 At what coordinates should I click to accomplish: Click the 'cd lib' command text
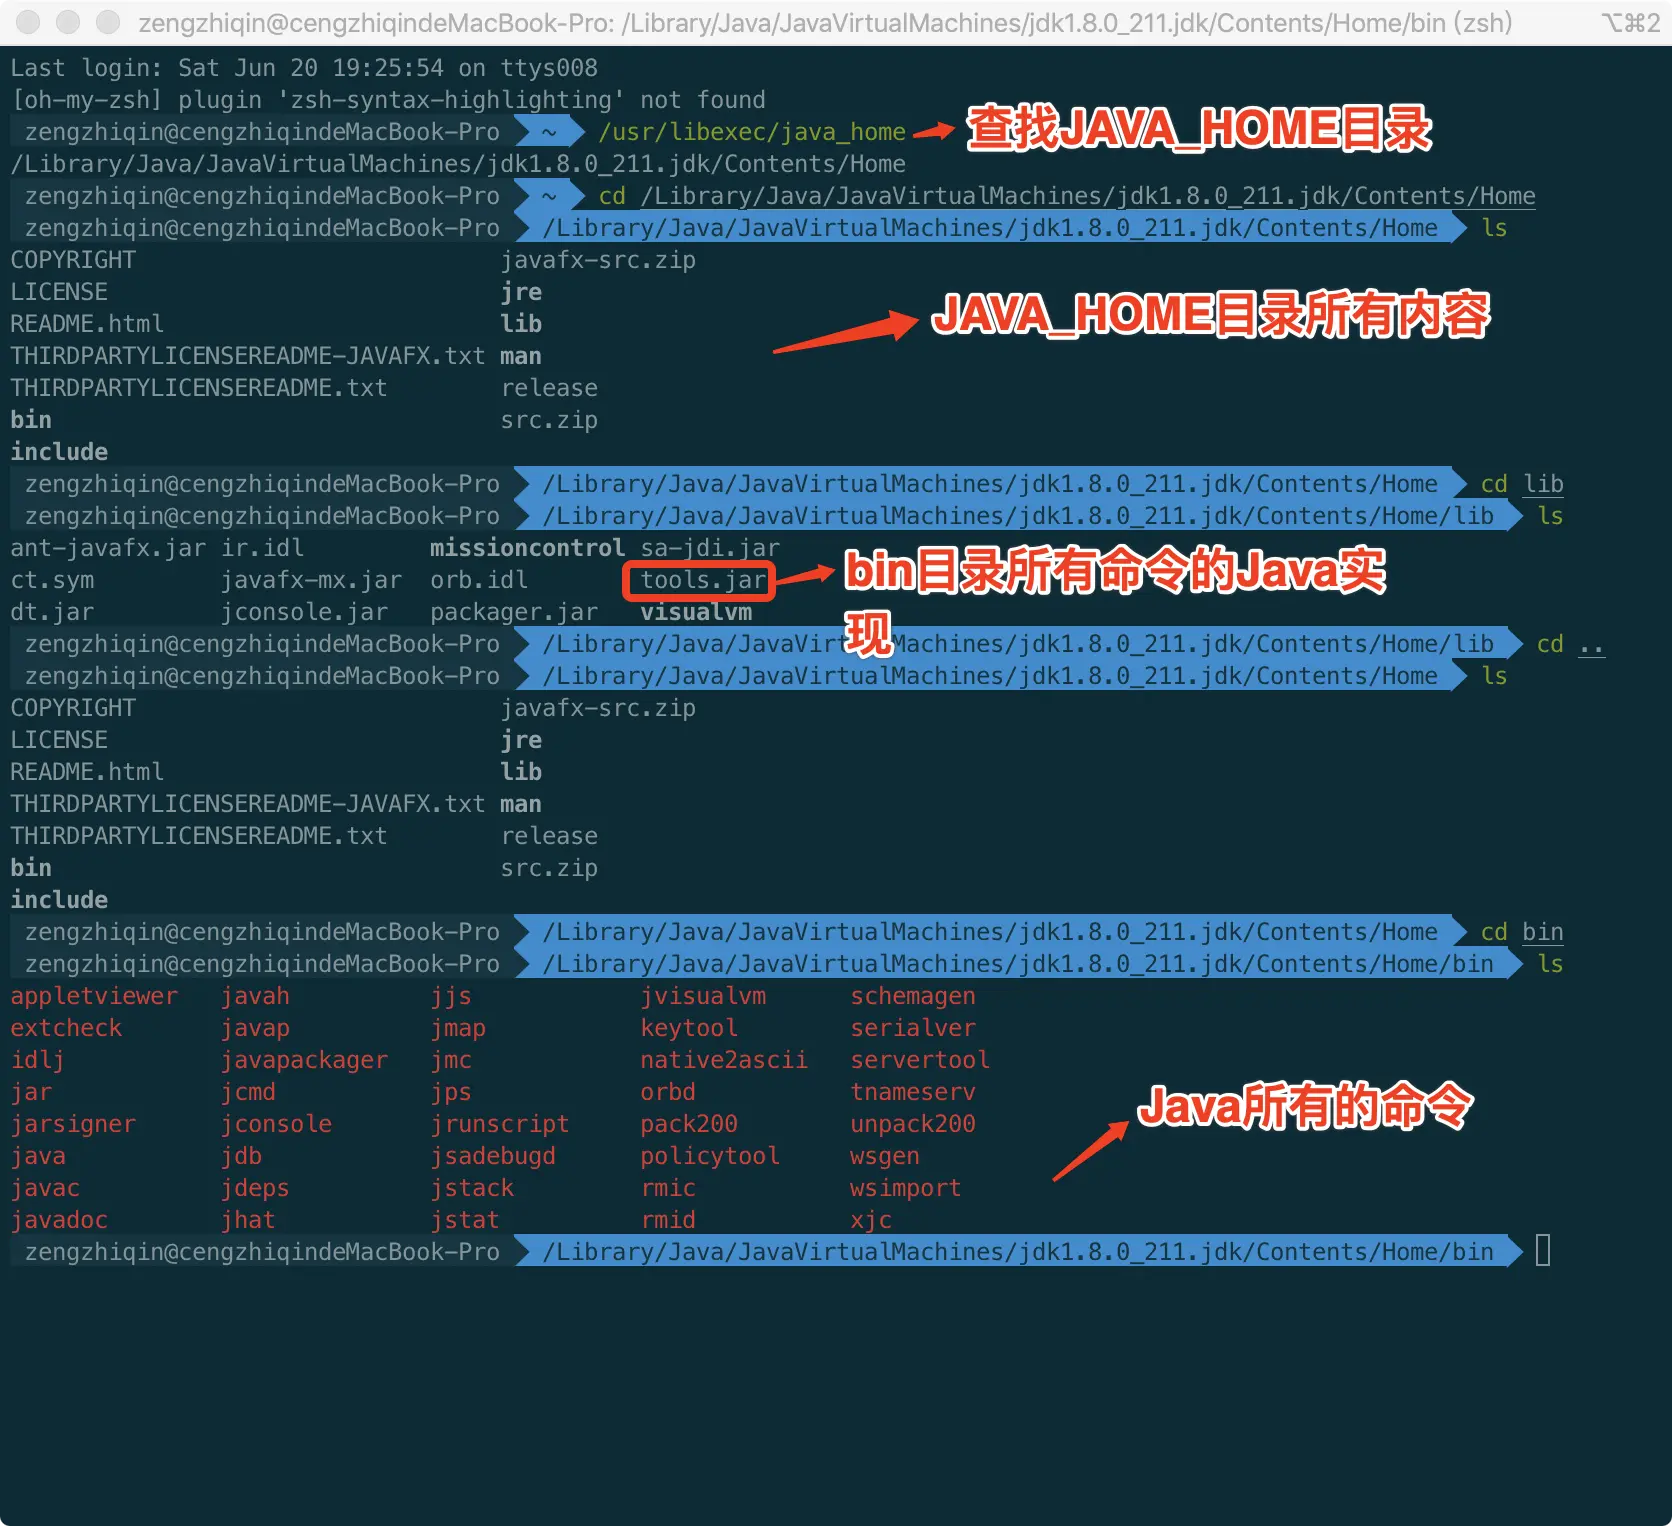1522,484
